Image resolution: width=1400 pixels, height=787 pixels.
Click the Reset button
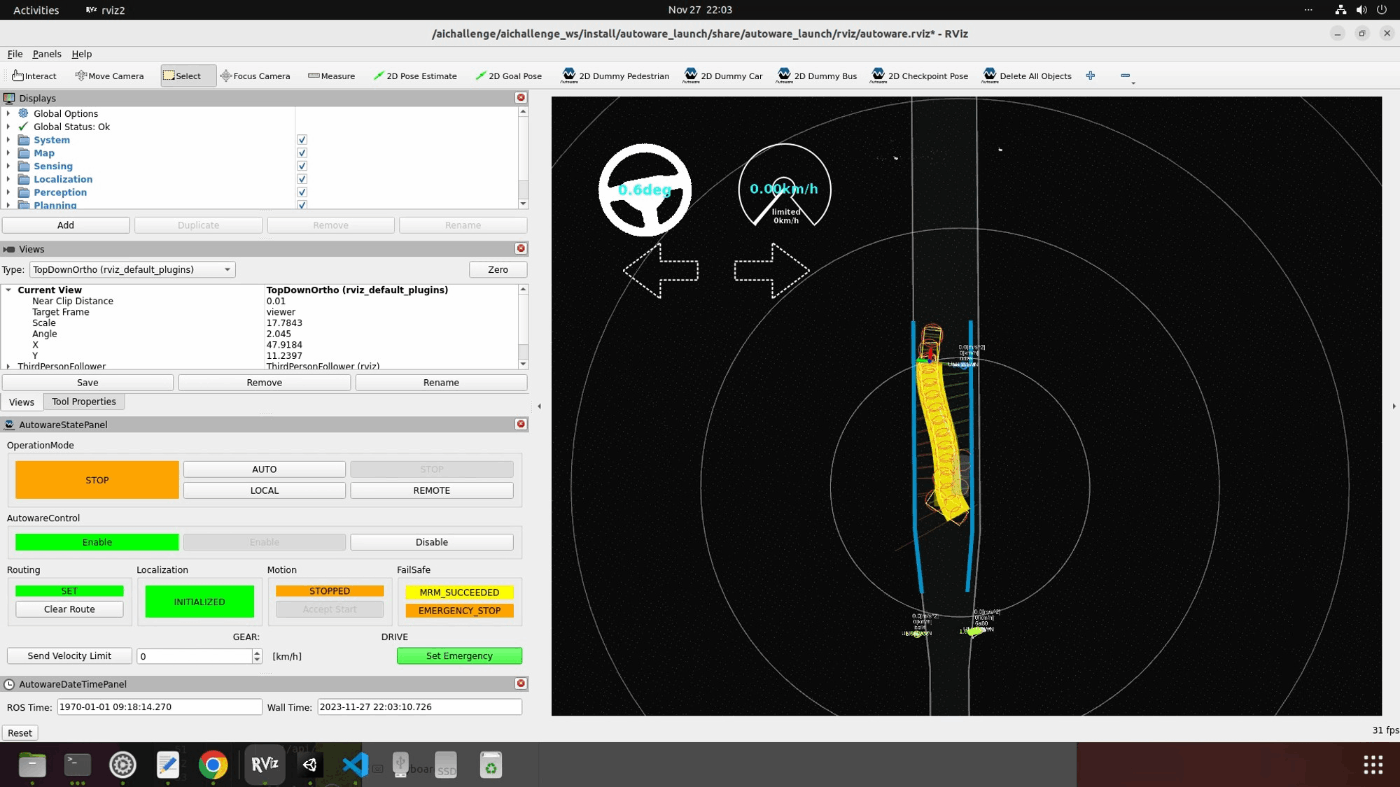19,733
